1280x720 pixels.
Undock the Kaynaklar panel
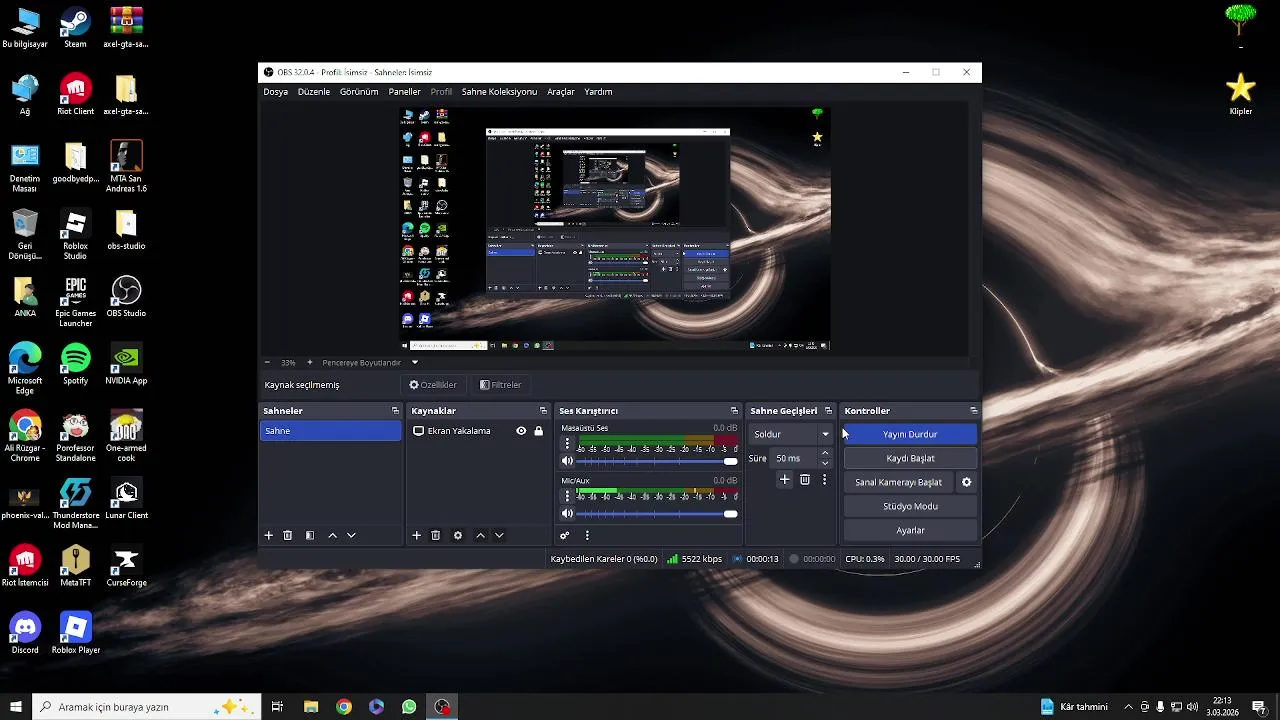(x=544, y=411)
